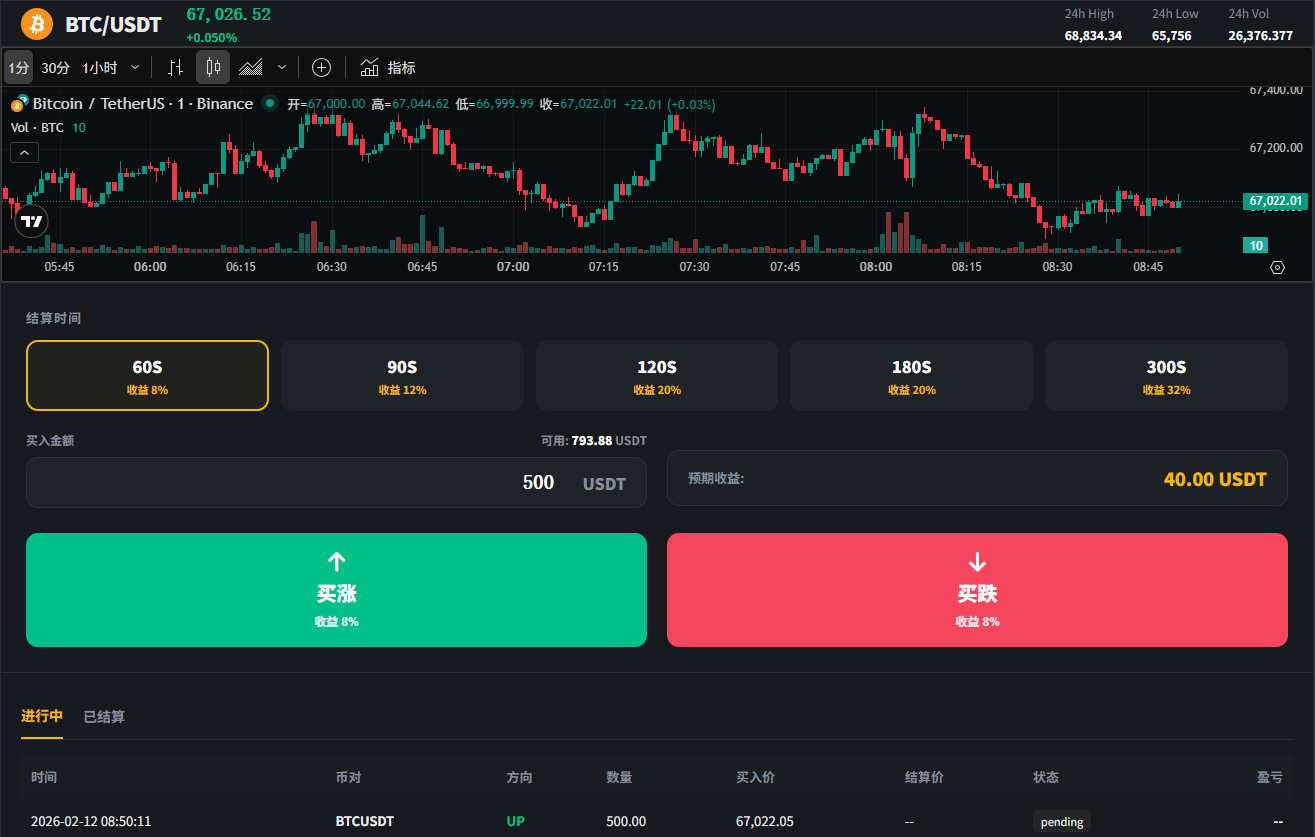The height and width of the screenshot is (837, 1315).
Task: Choose the 120S settlement time option
Action: [657, 375]
